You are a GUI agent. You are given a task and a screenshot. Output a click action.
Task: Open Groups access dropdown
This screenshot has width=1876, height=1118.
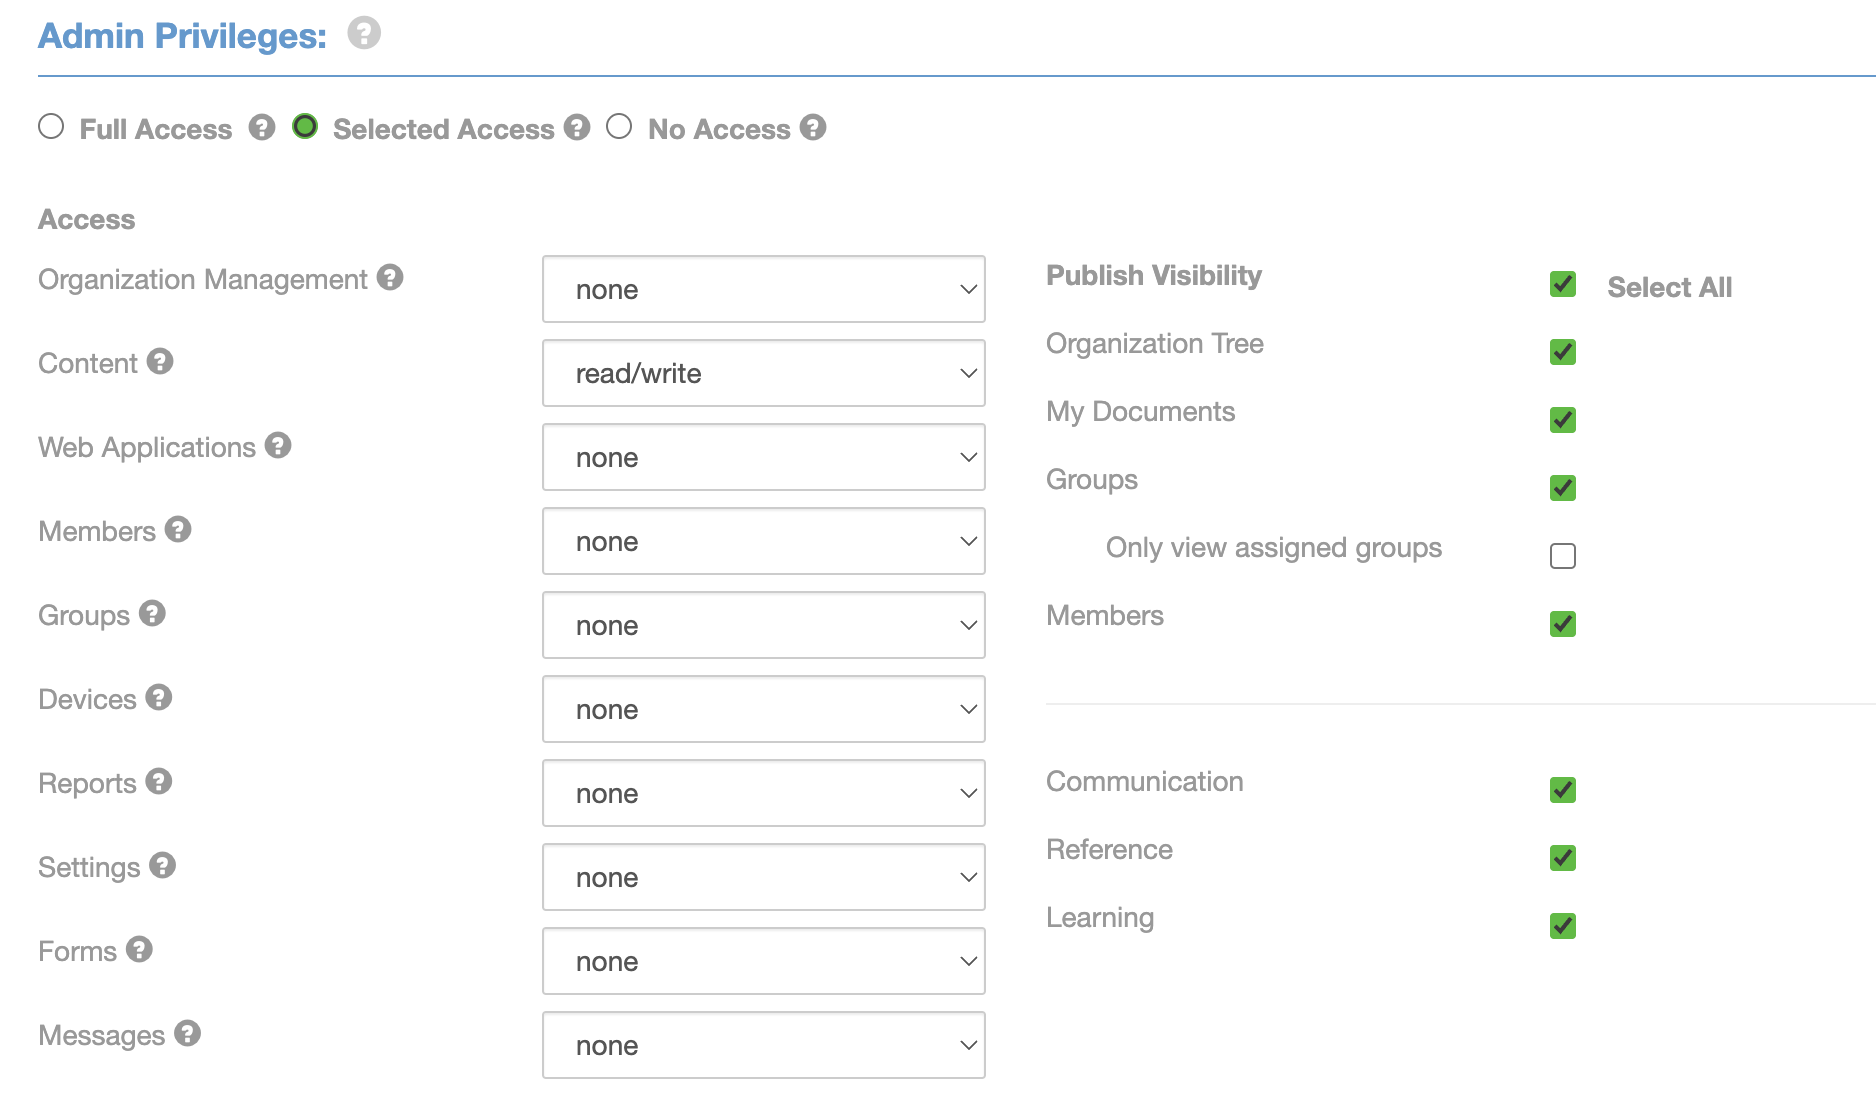click(764, 625)
